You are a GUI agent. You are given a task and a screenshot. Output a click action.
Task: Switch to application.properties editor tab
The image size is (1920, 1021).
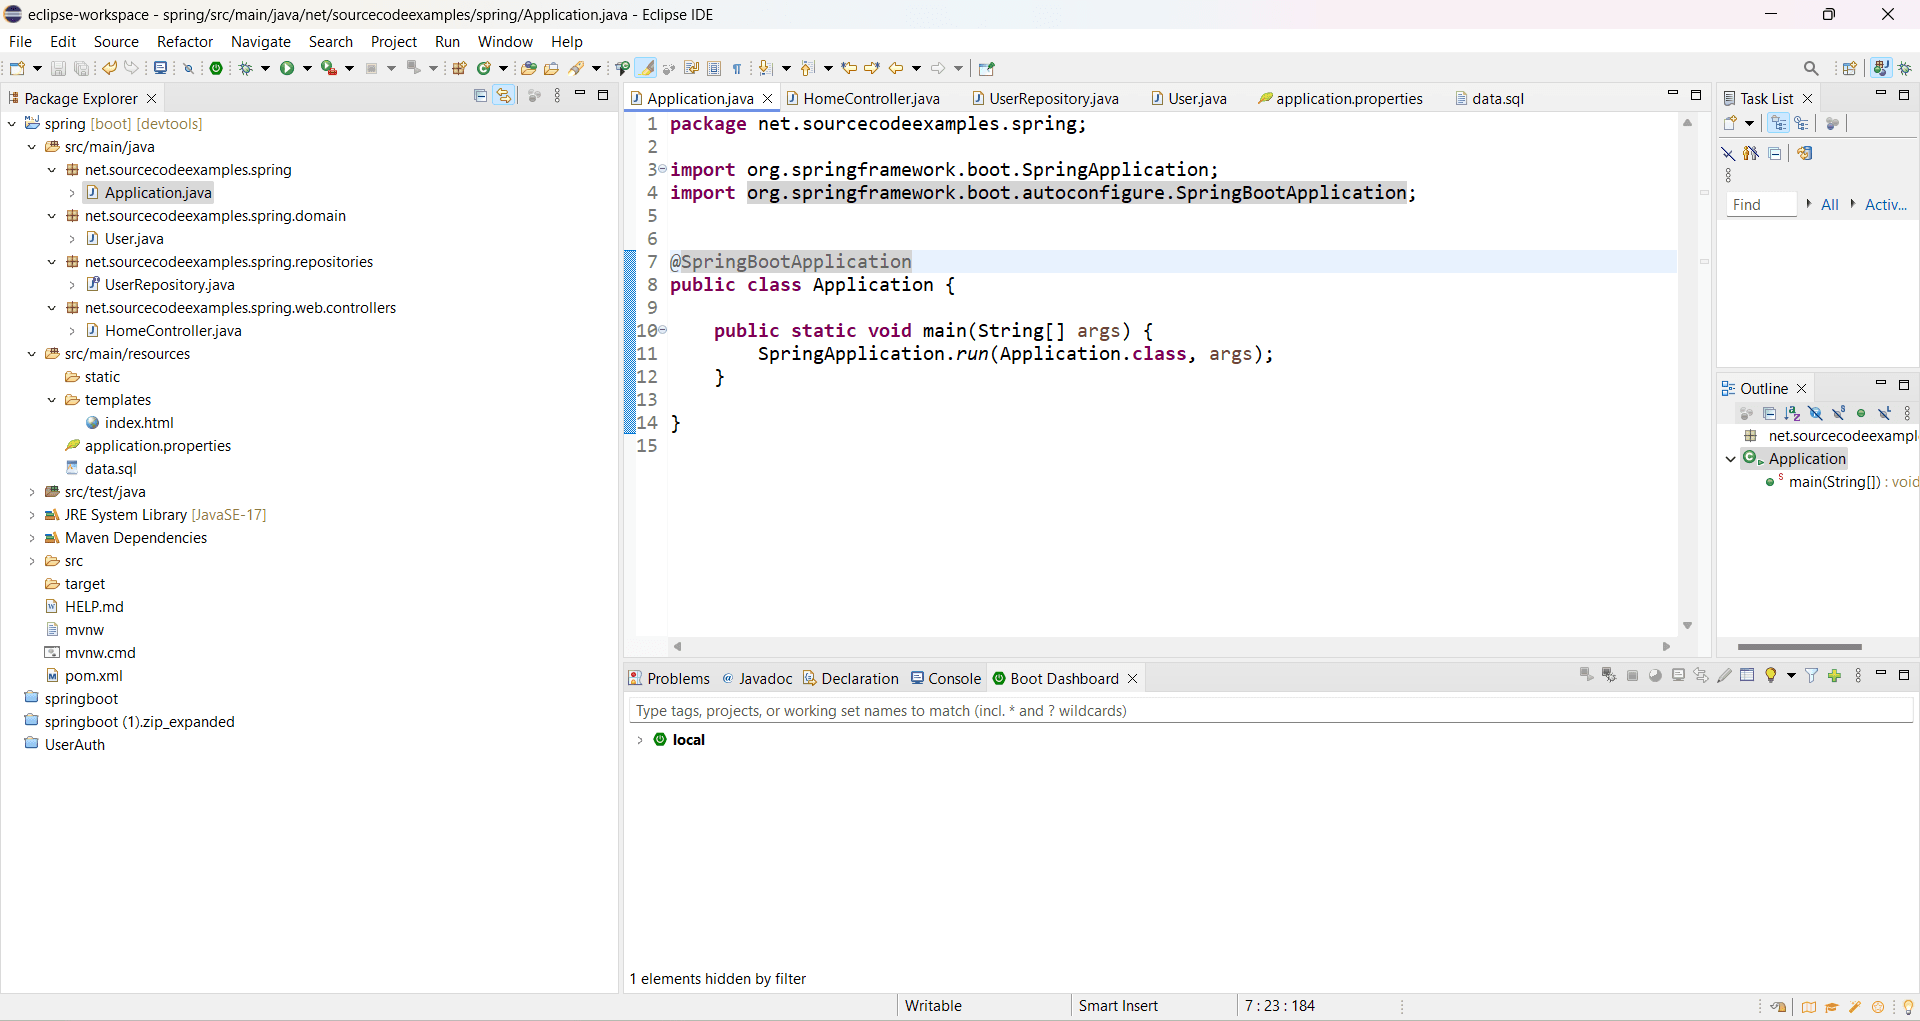point(1340,98)
